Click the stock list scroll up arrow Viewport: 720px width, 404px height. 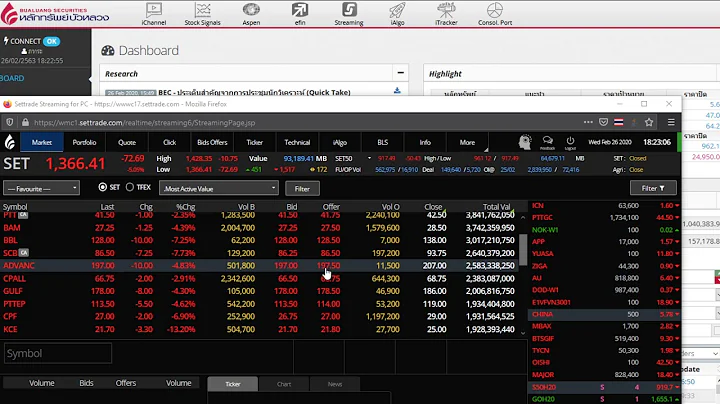523,218
